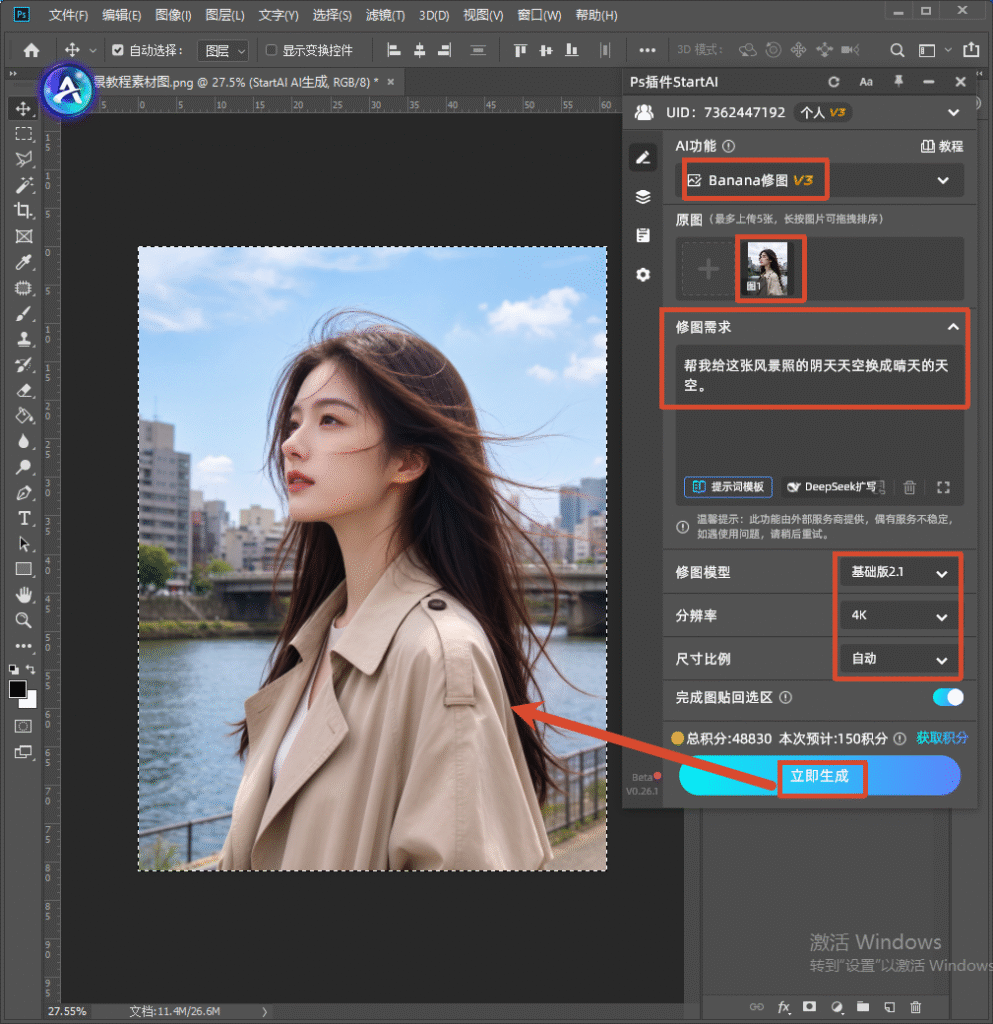Change screen mode icon in toolbox
Viewport: 993px width, 1024px height.
click(23, 752)
